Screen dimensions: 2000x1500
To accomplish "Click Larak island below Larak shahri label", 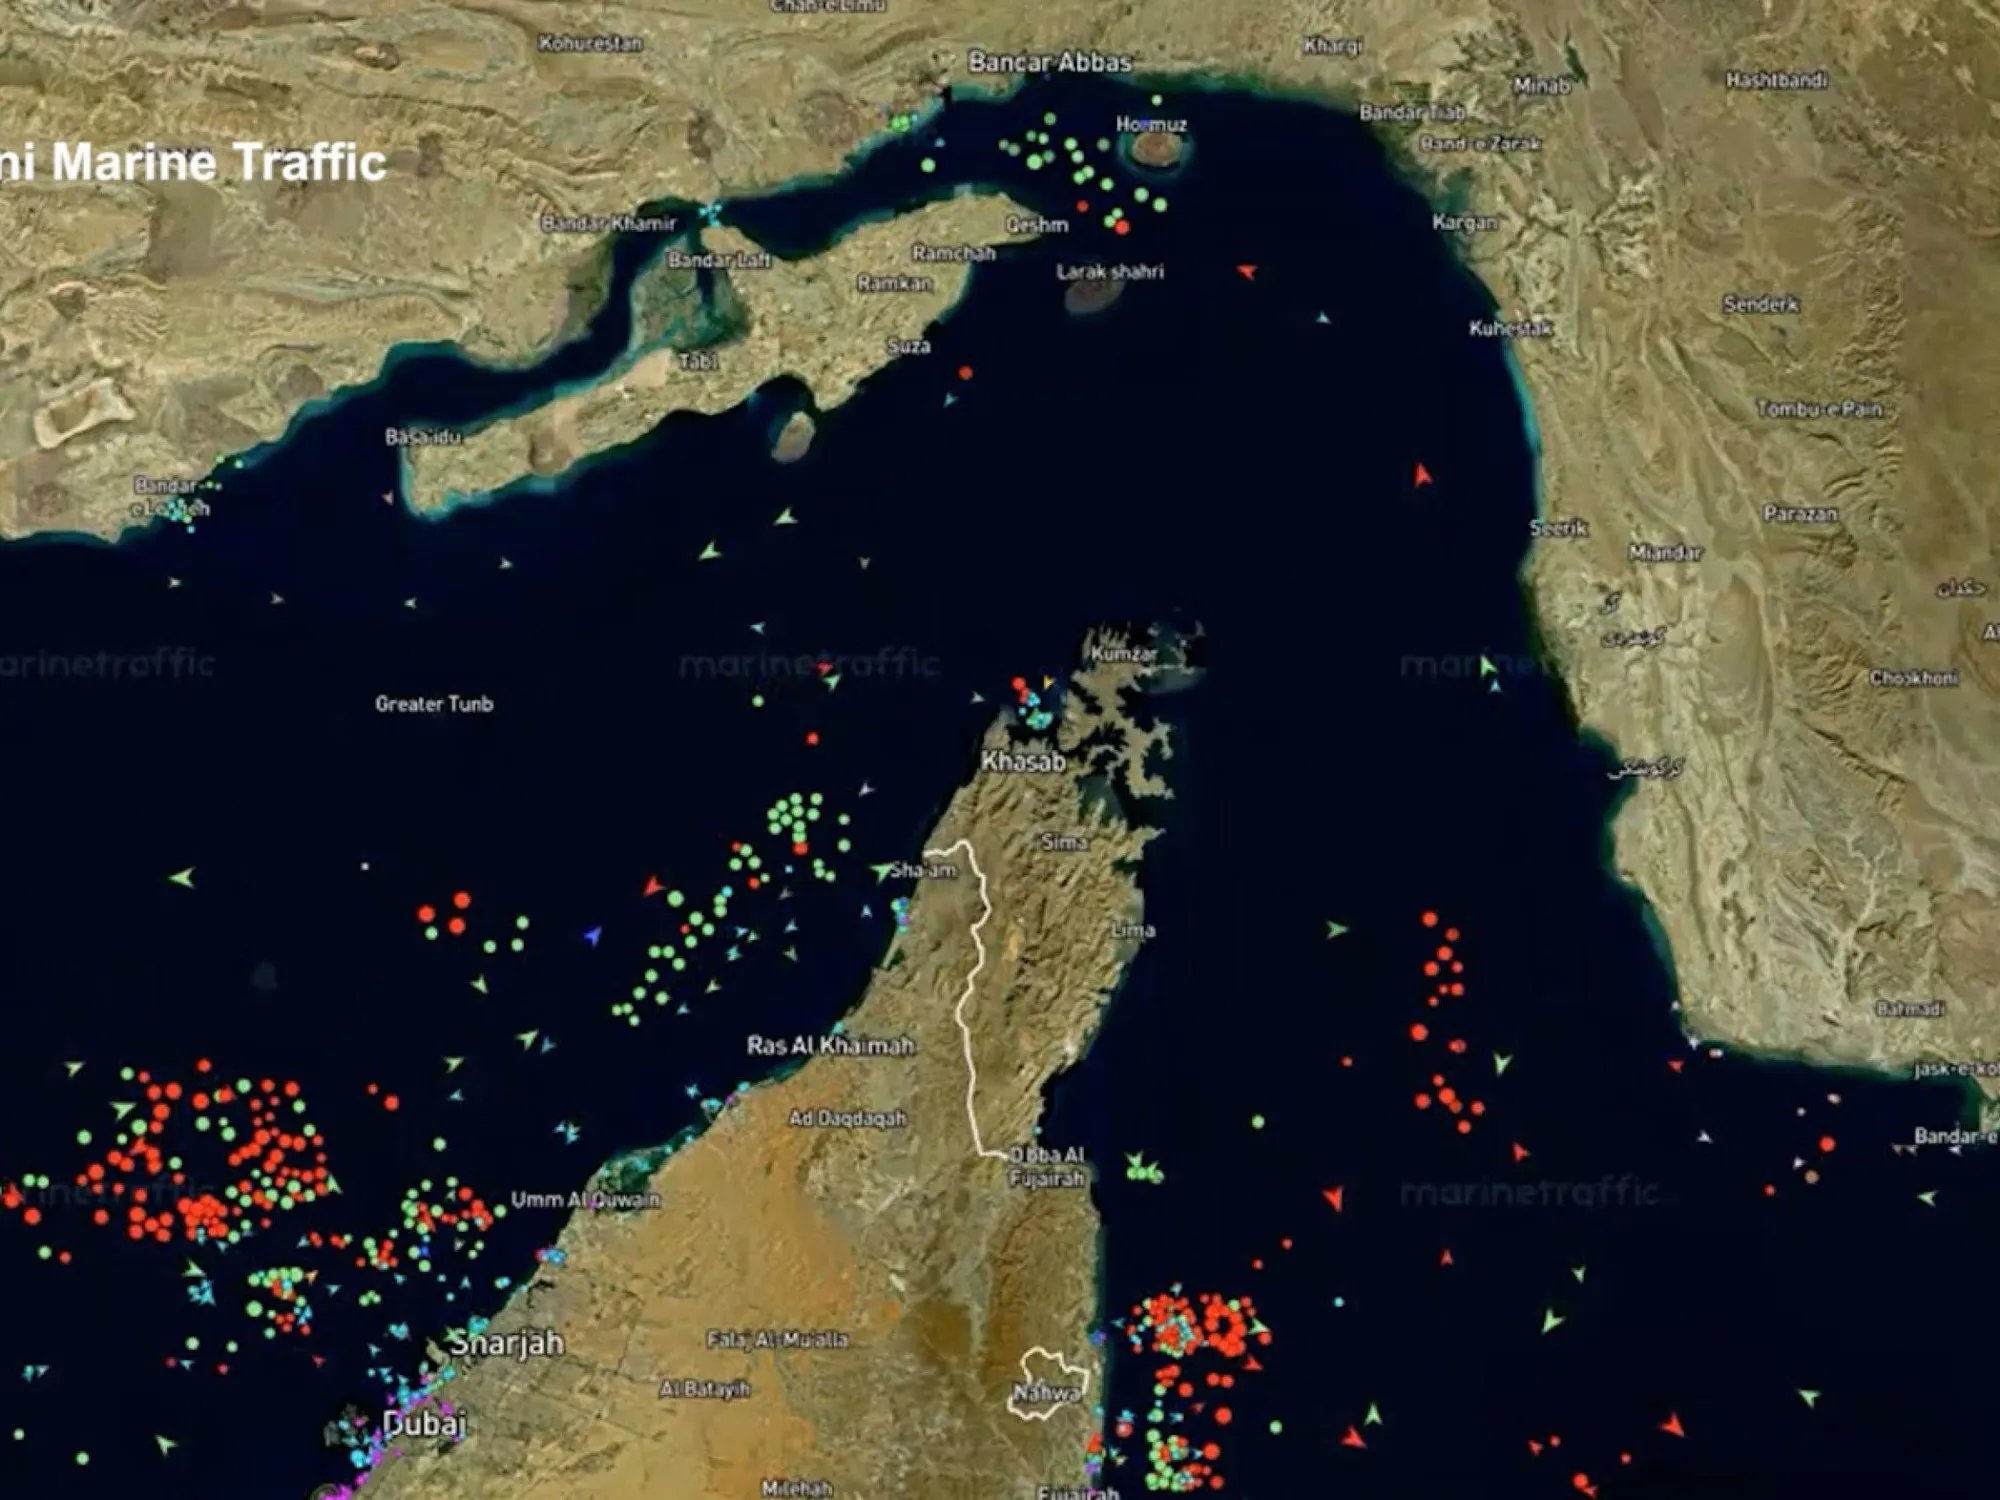I will click(1093, 295).
